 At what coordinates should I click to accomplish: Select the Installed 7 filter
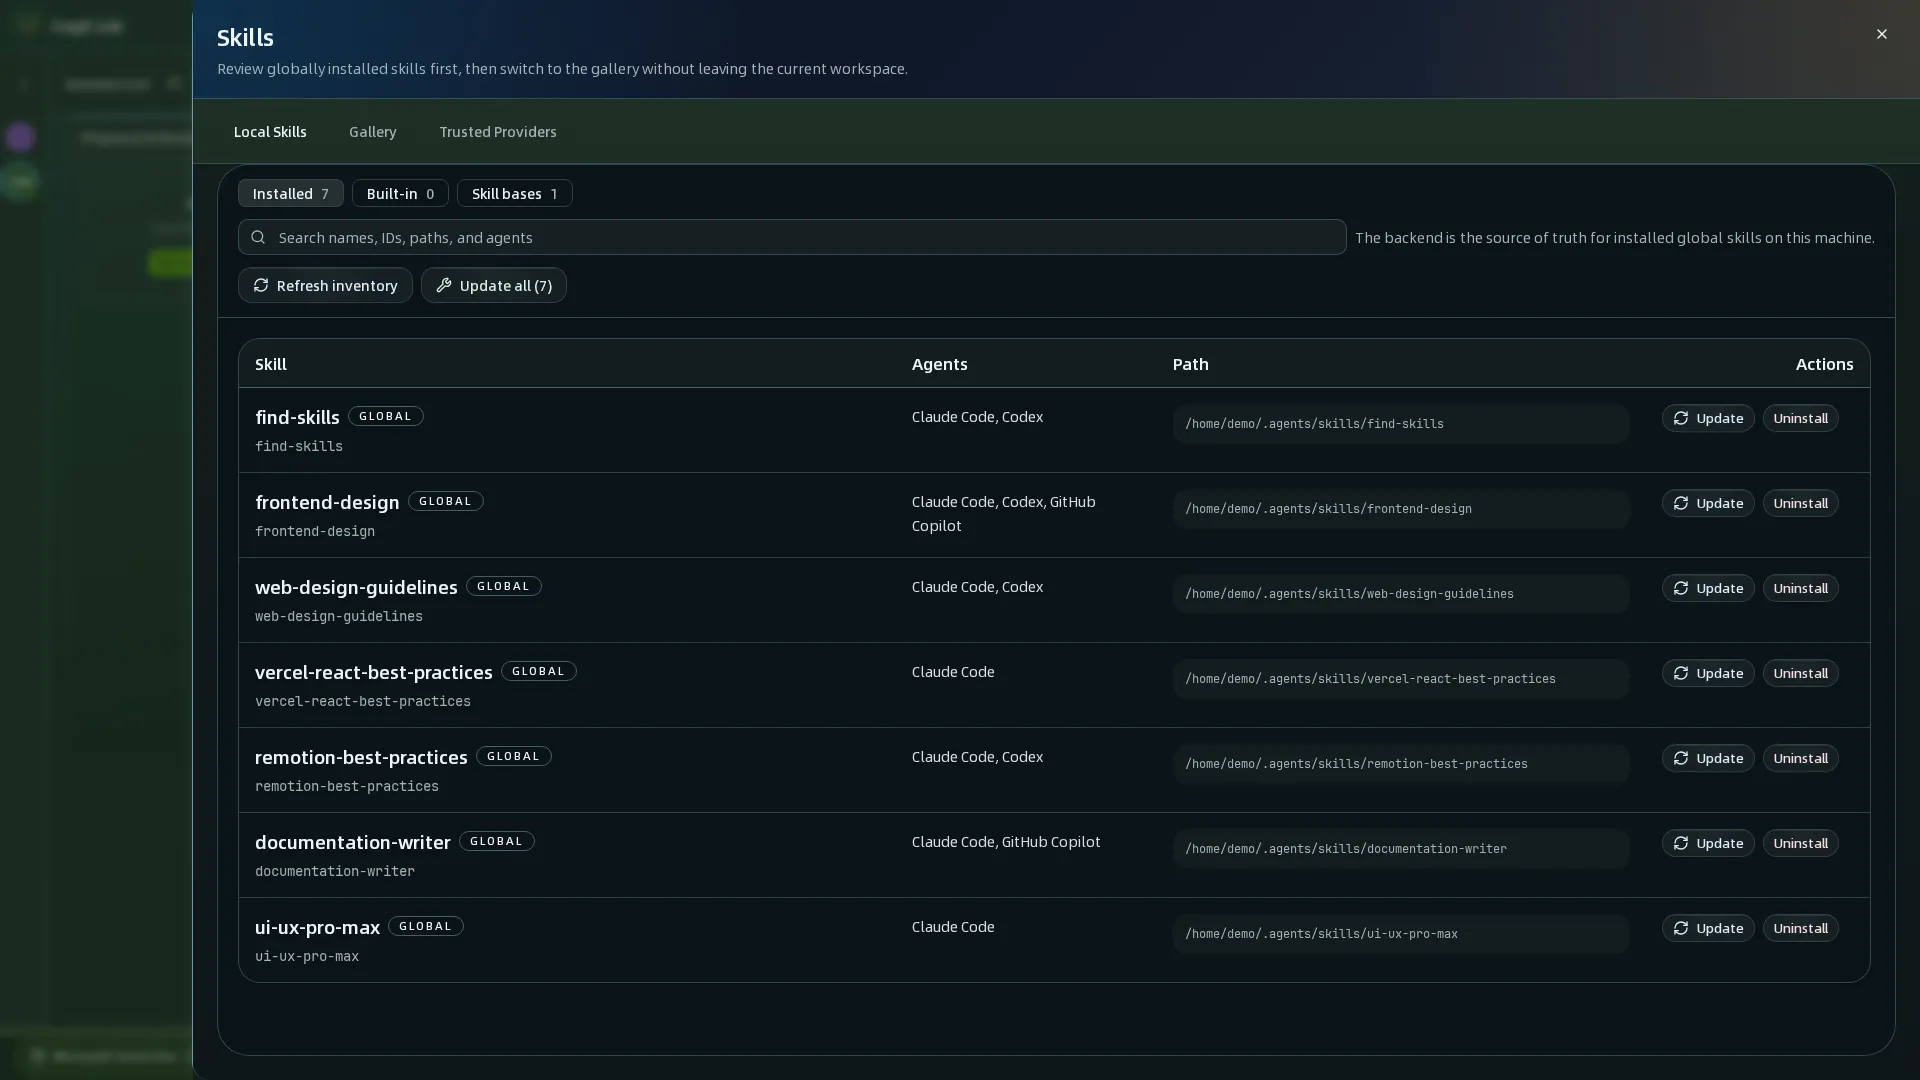290,193
